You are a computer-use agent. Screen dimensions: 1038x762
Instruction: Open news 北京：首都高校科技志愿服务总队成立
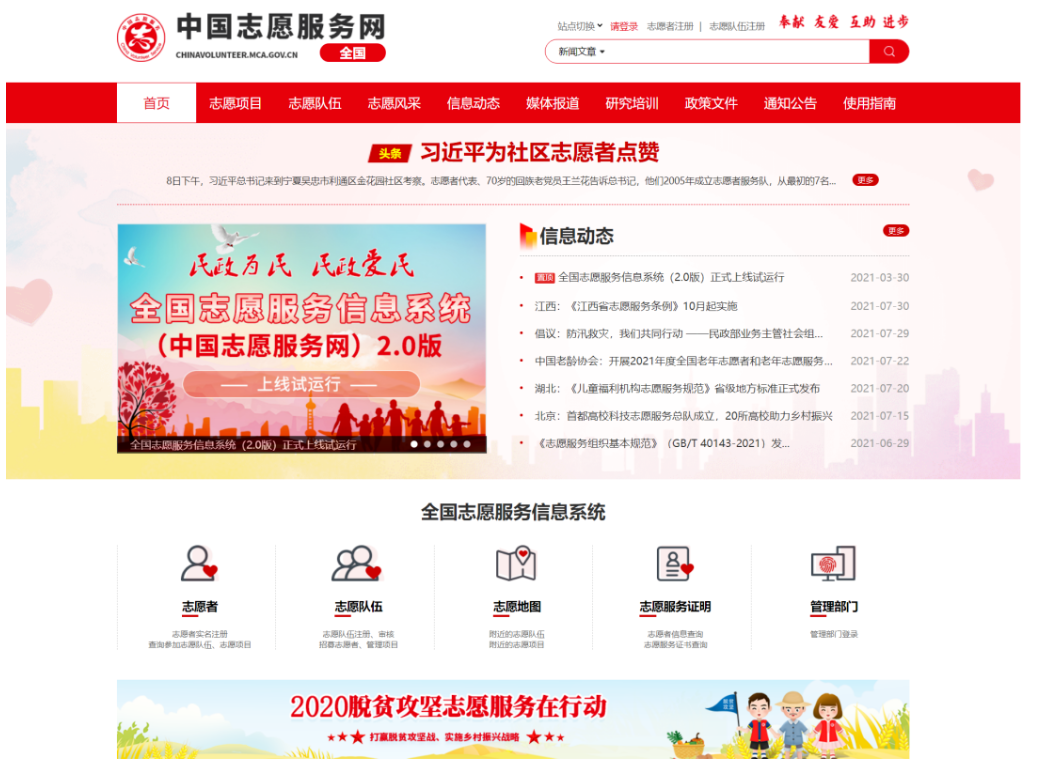(683, 416)
